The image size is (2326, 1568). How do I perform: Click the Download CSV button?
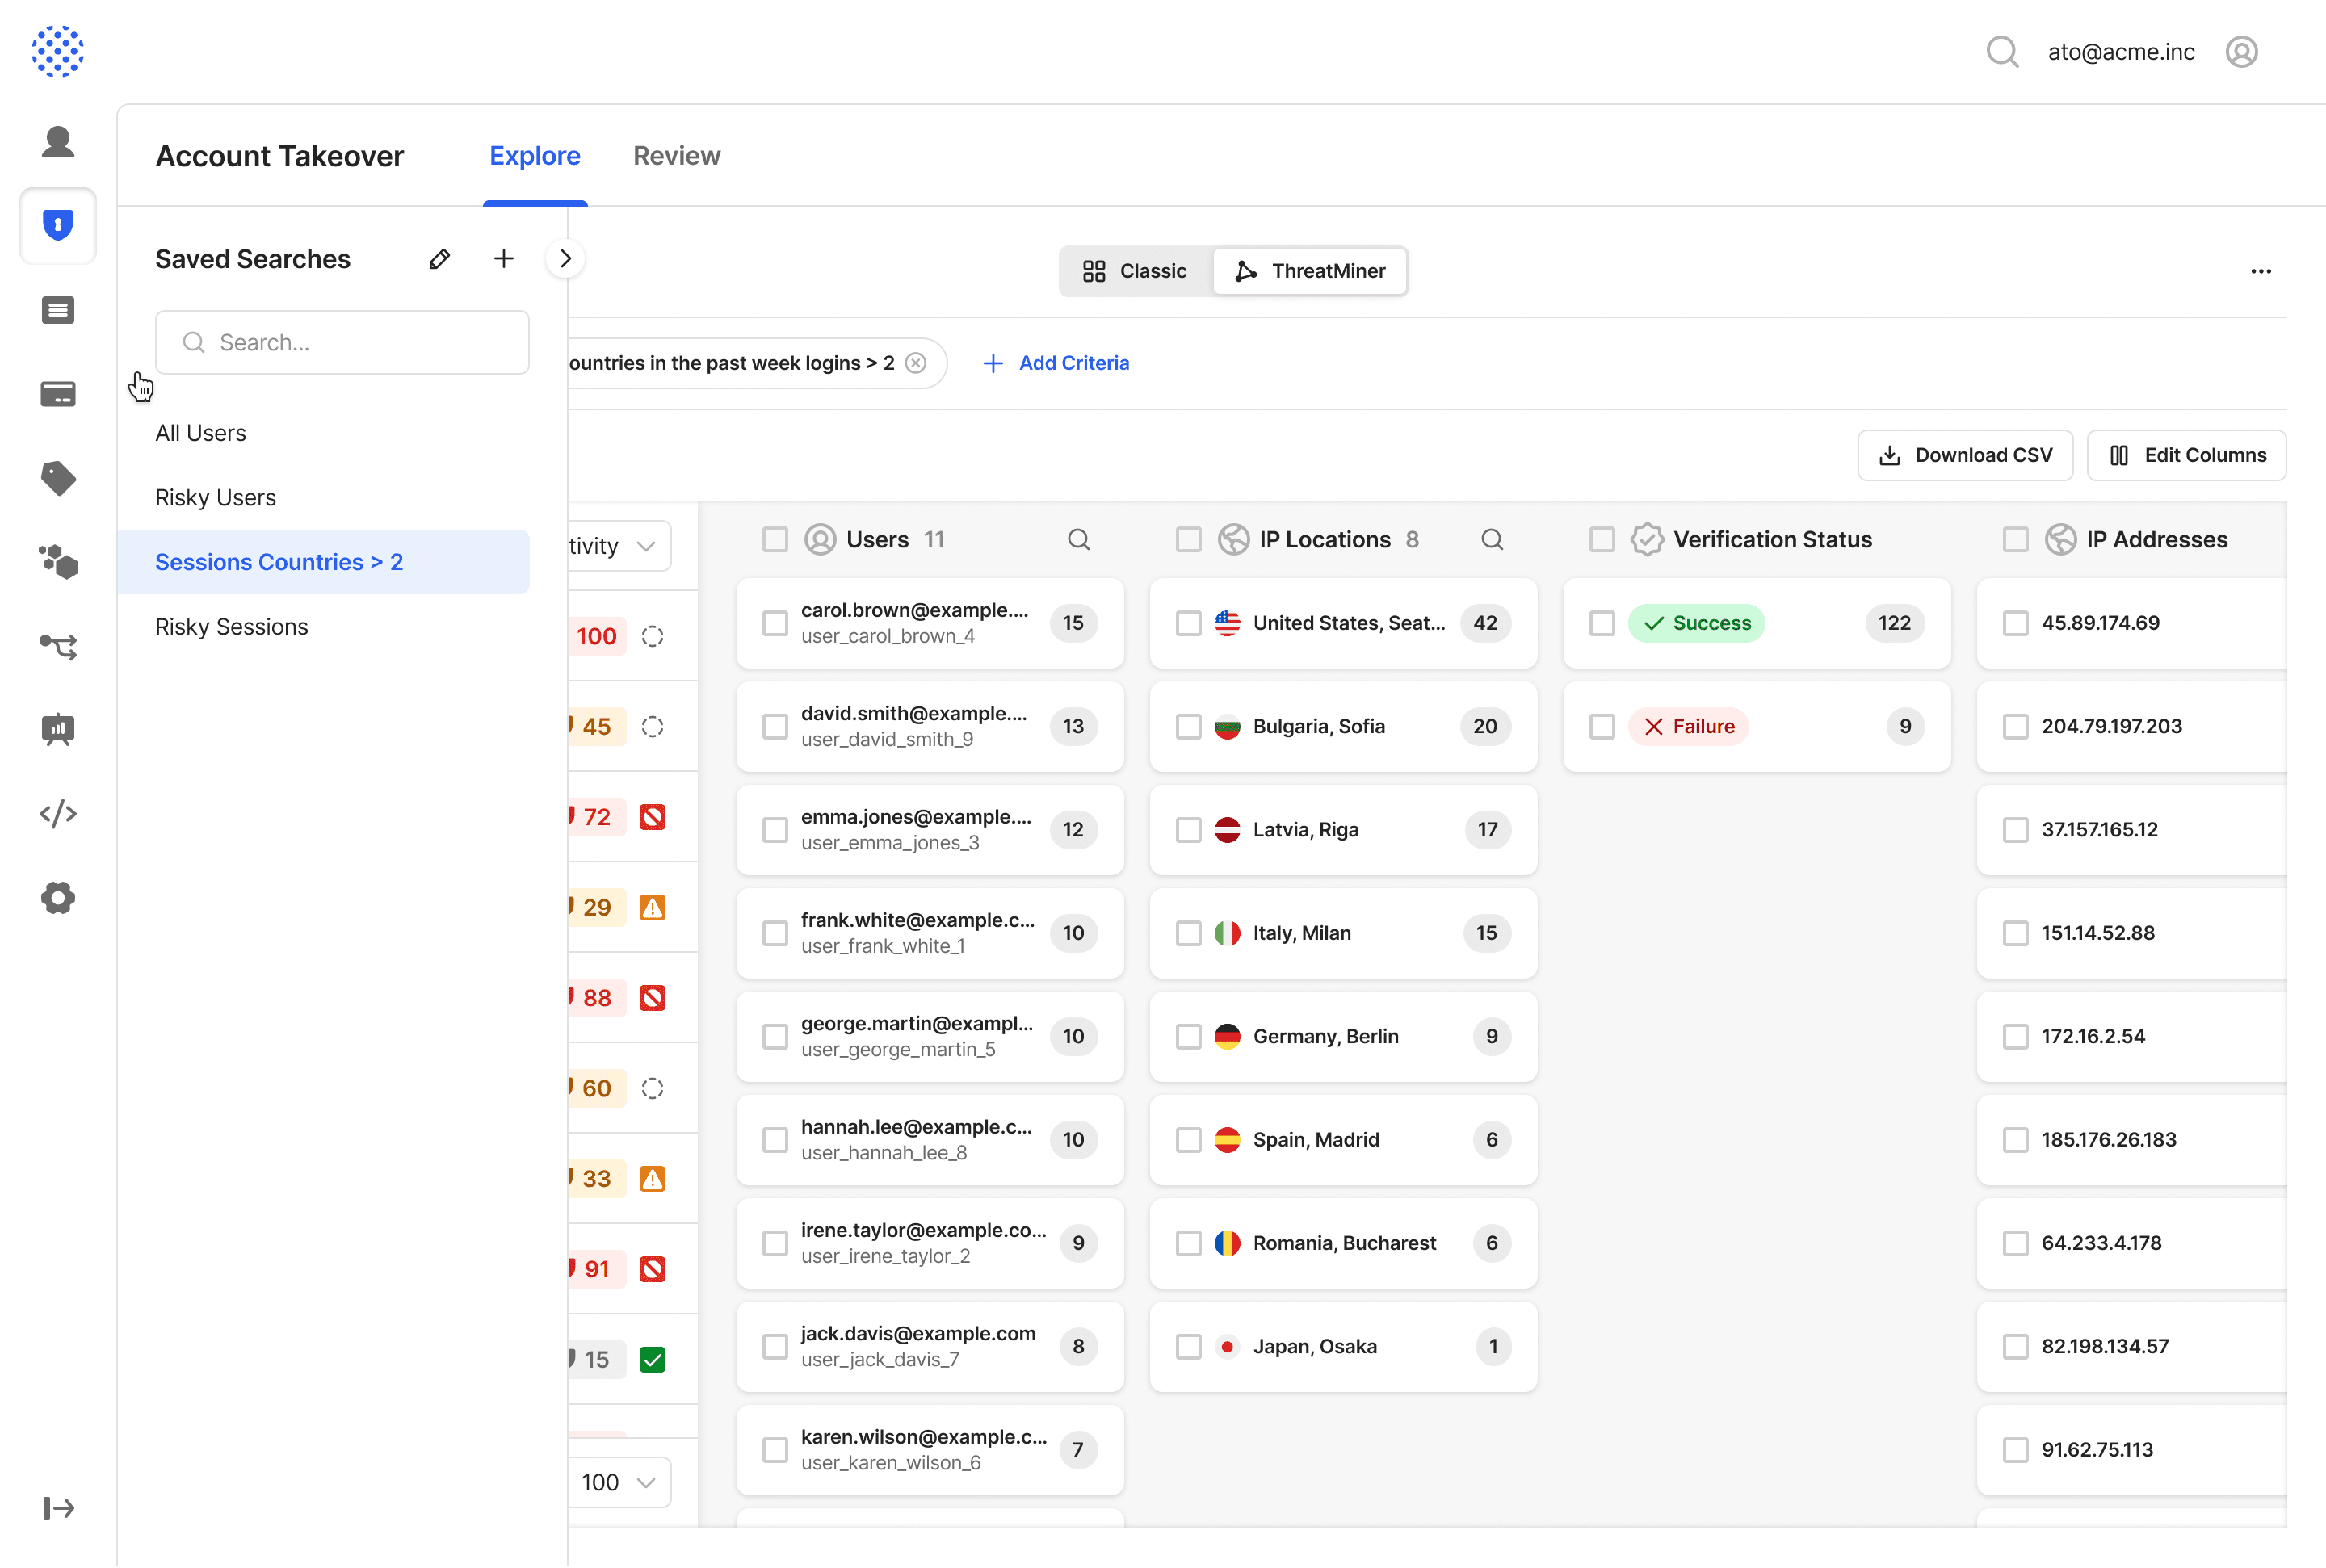(x=1965, y=456)
